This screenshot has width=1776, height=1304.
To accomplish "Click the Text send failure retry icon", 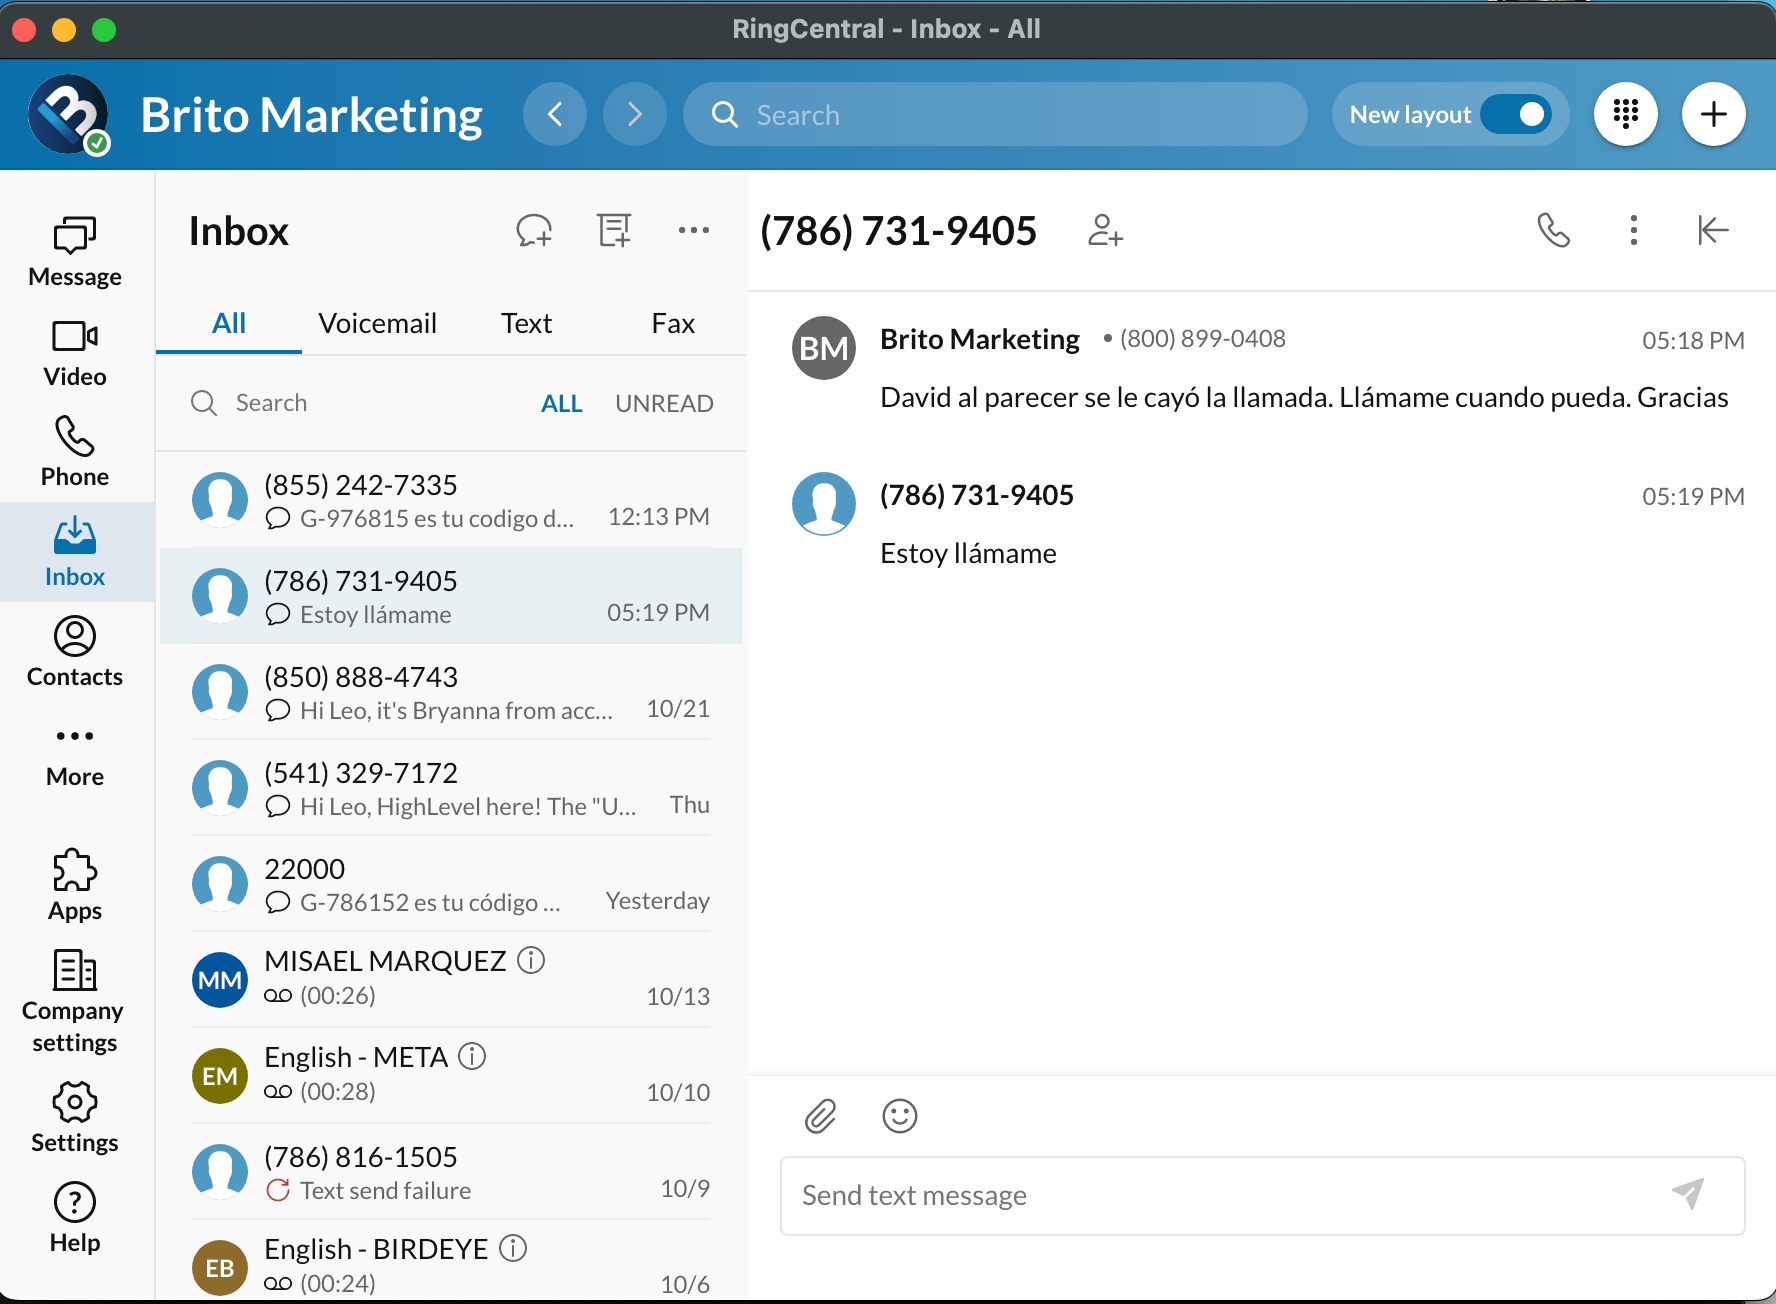I will click(x=278, y=1190).
